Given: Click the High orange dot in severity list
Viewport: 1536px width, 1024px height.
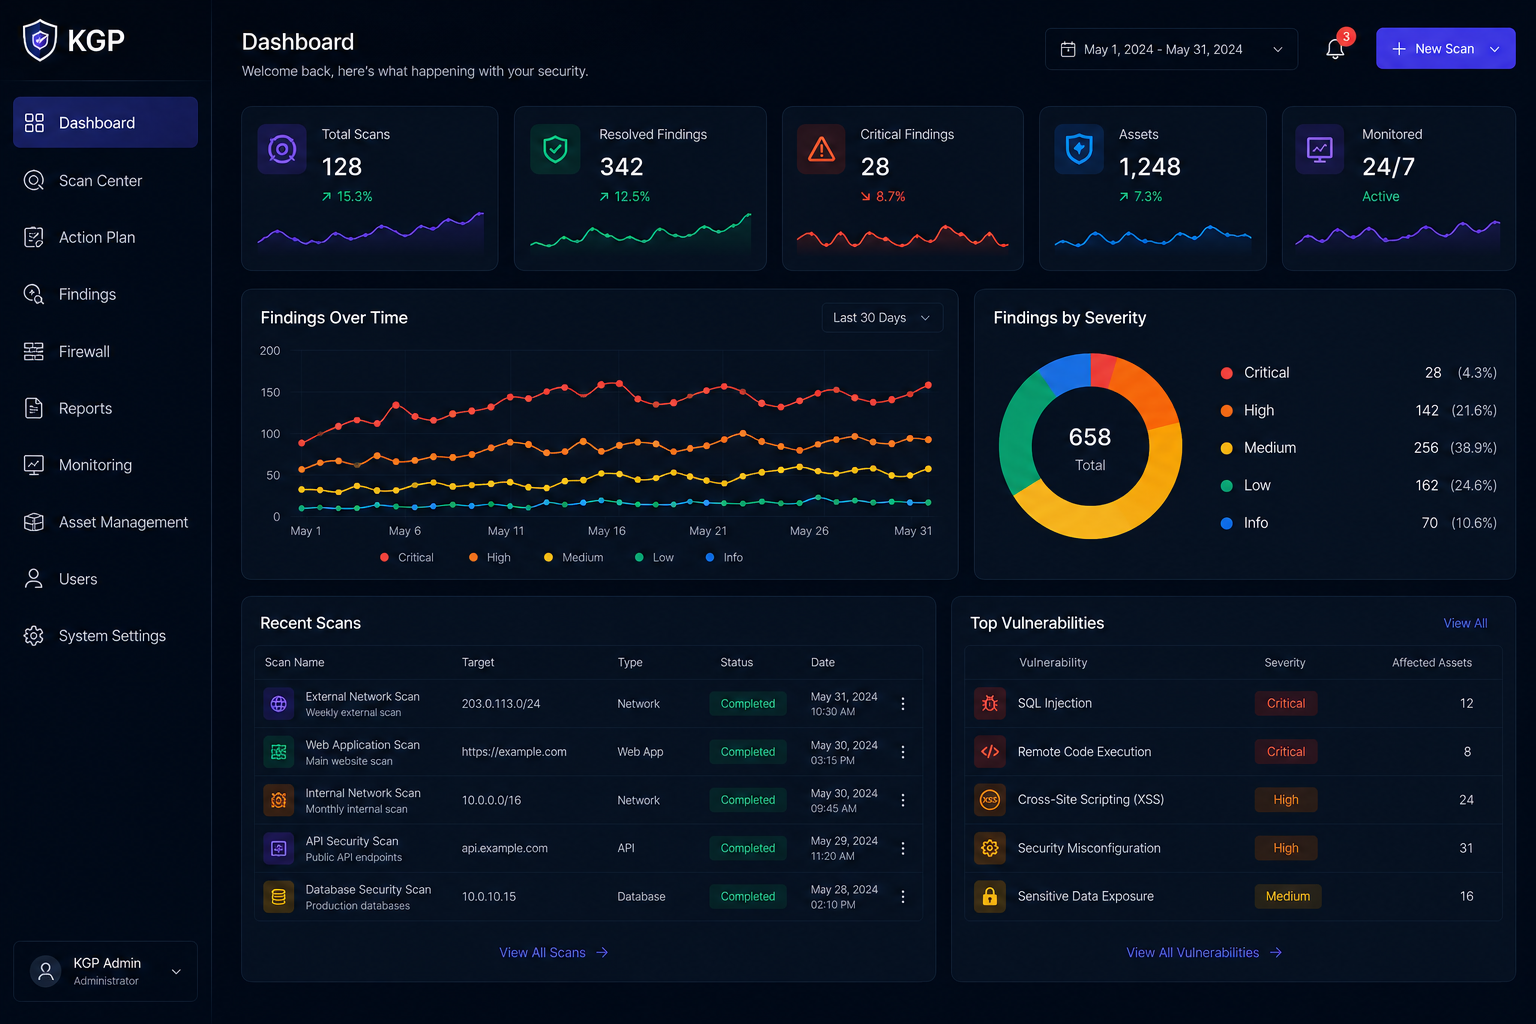Looking at the screenshot, I should pos(1227,411).
